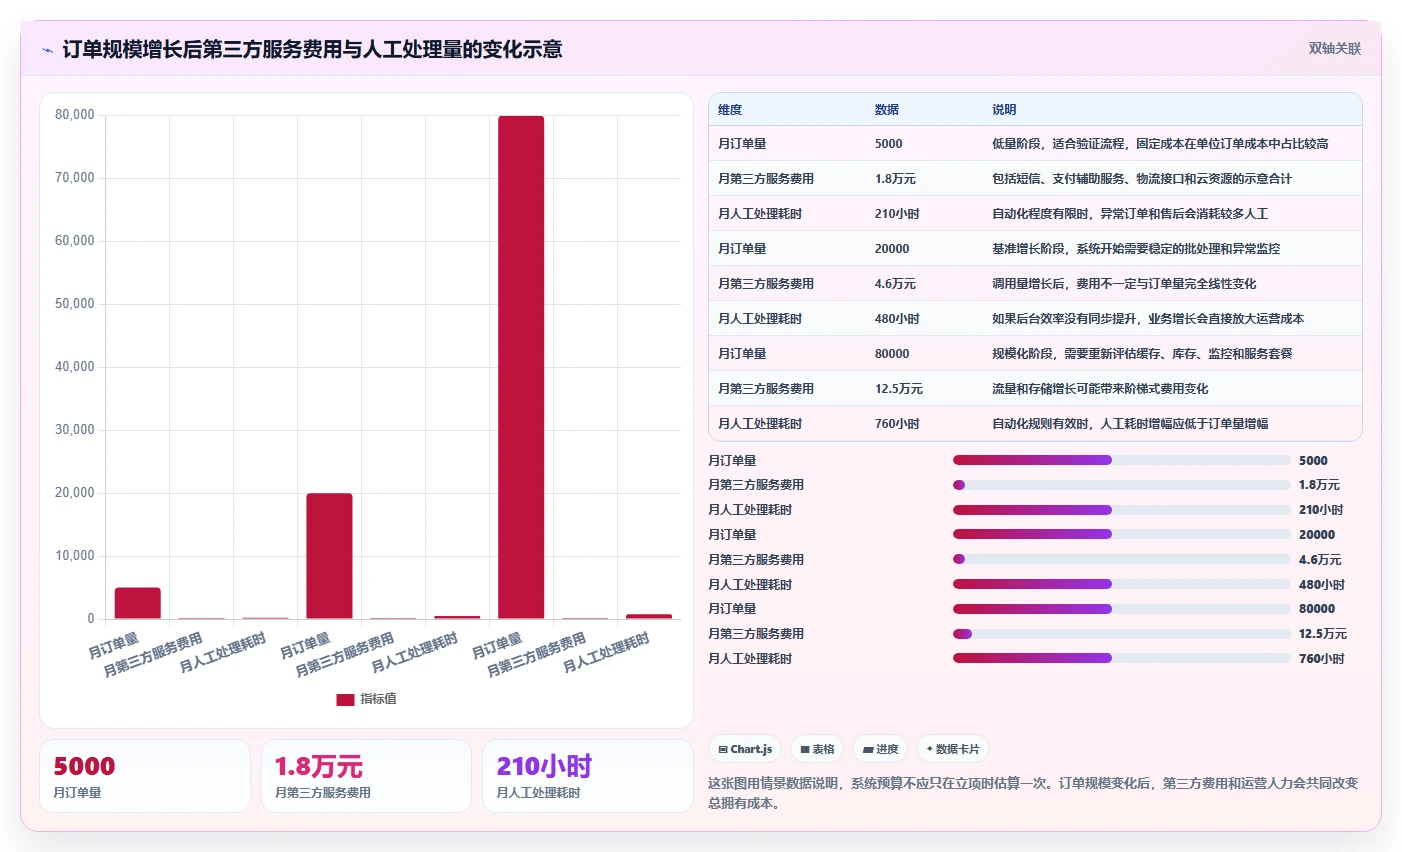This screenshot has height=852, width=1402.
Task: Click the 双轴关联 badge in the header
Action: [1335, 48]
